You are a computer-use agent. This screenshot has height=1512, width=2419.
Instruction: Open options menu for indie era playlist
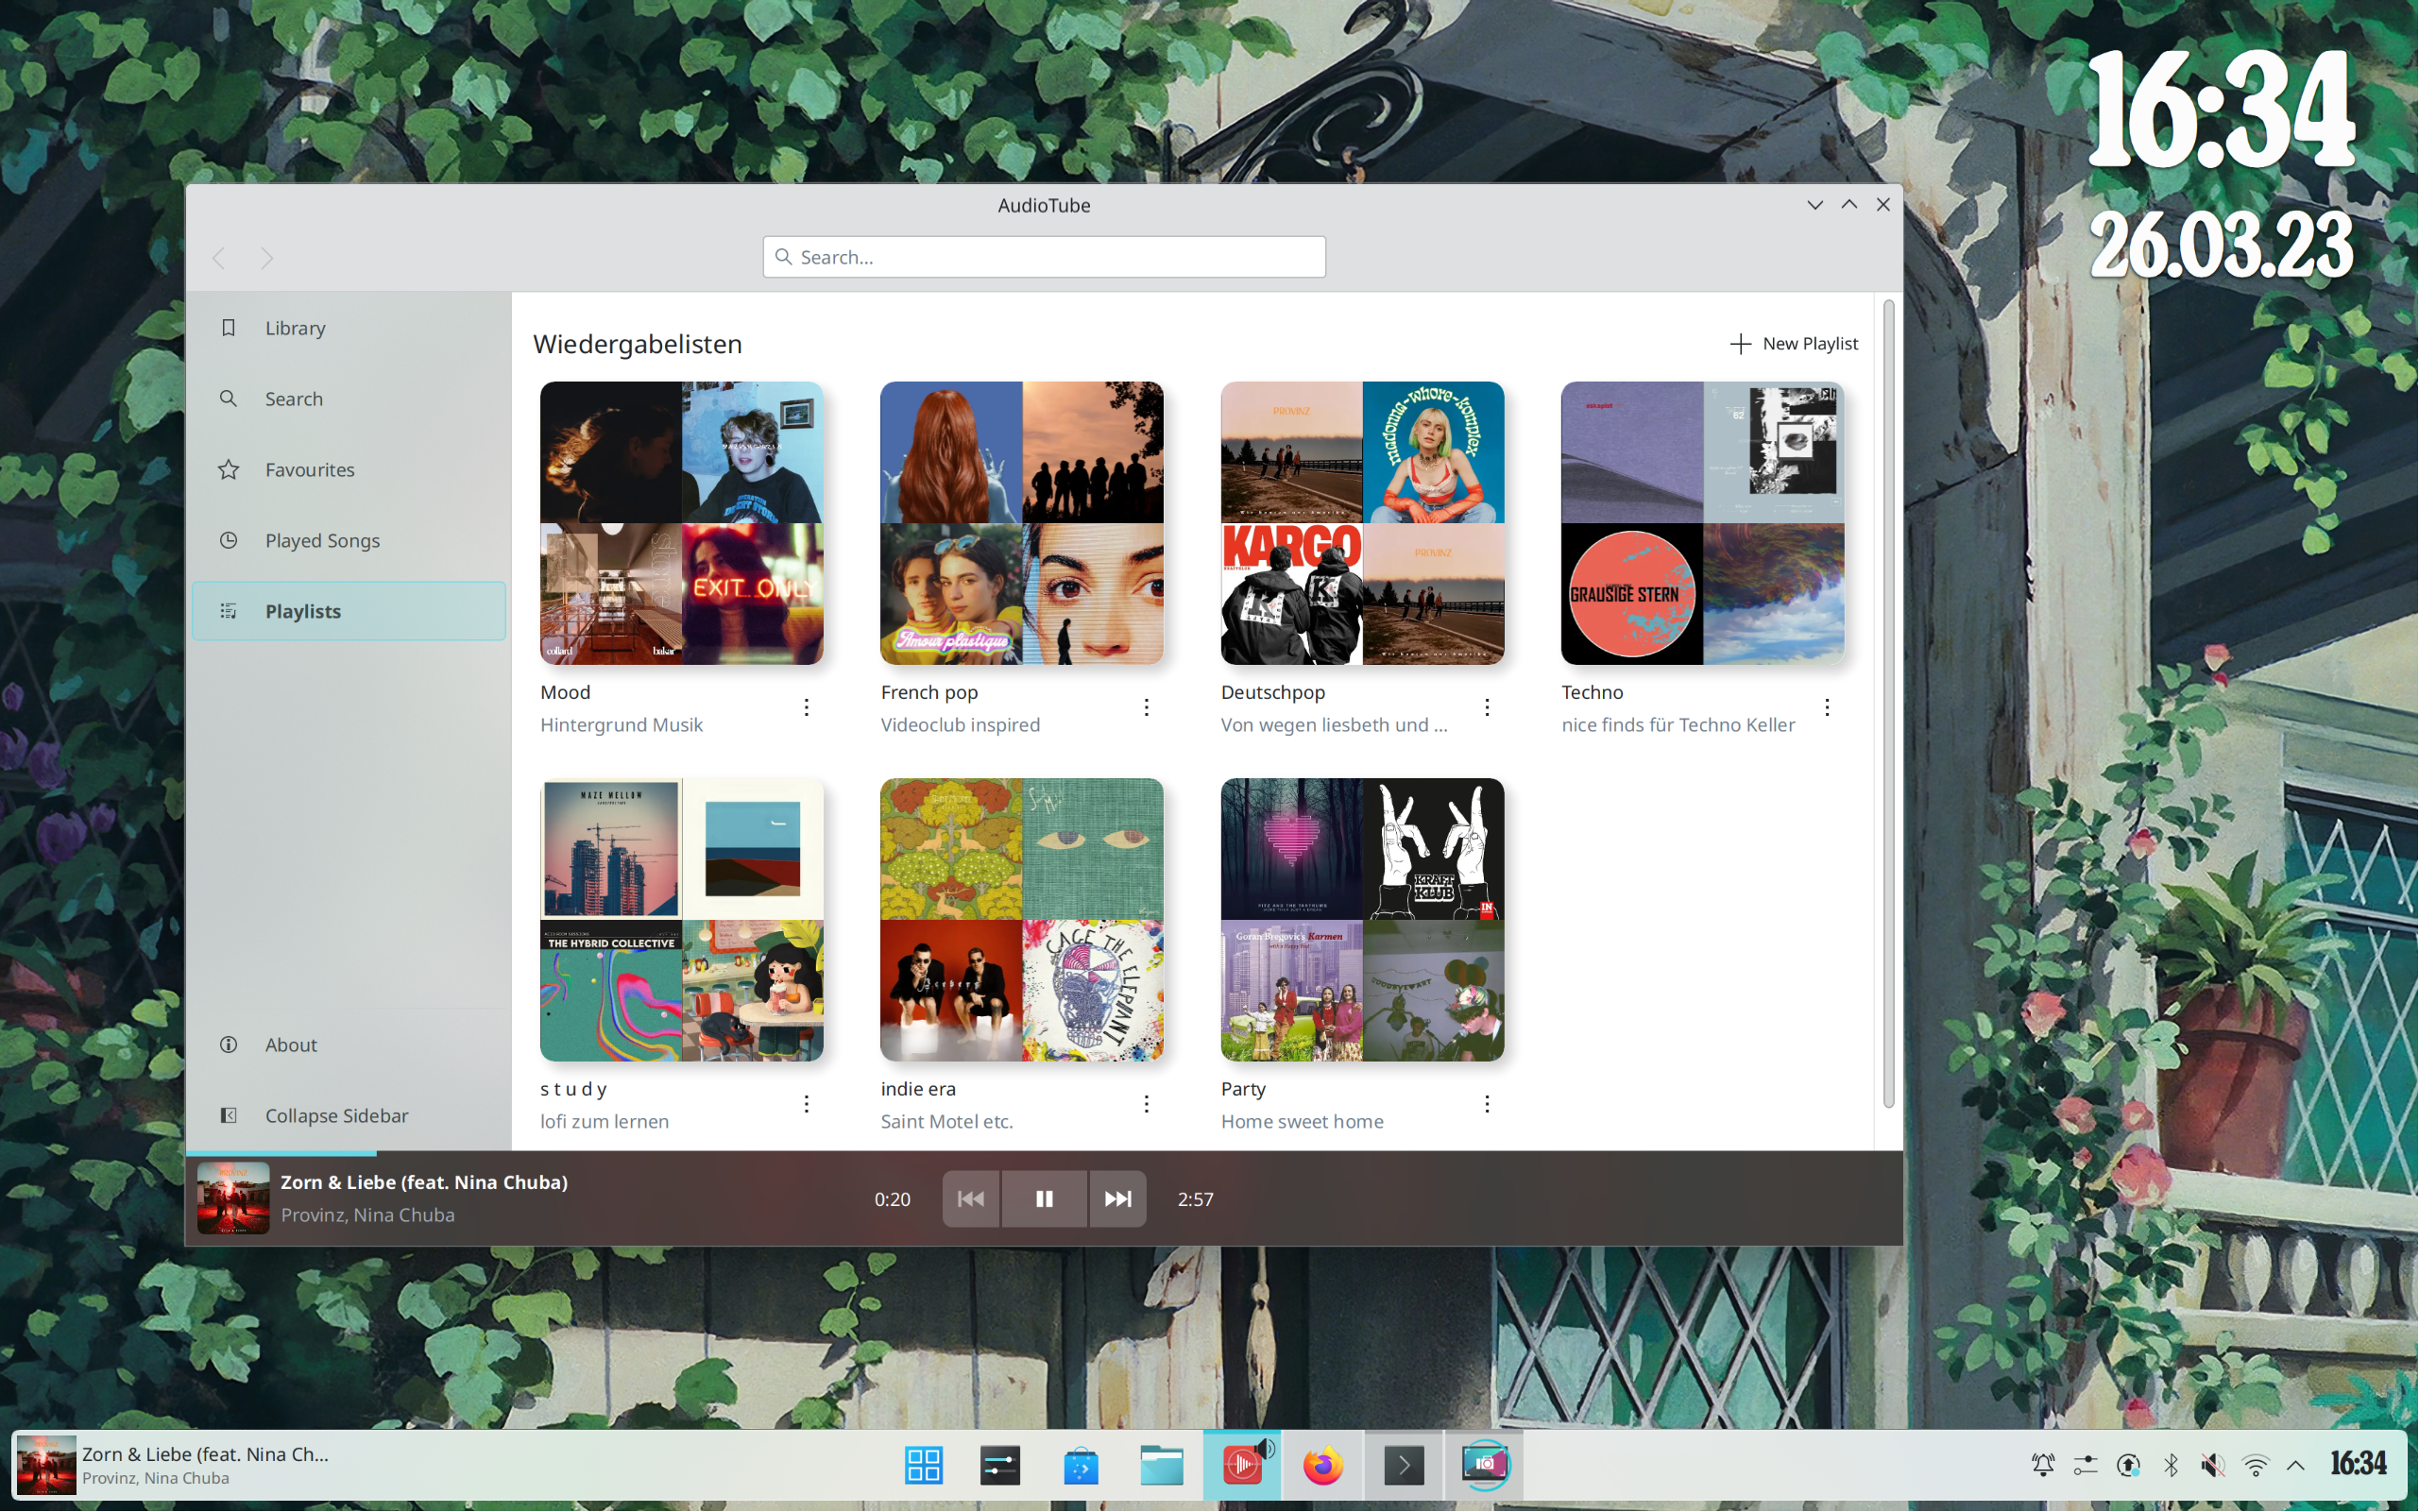1146,1103
